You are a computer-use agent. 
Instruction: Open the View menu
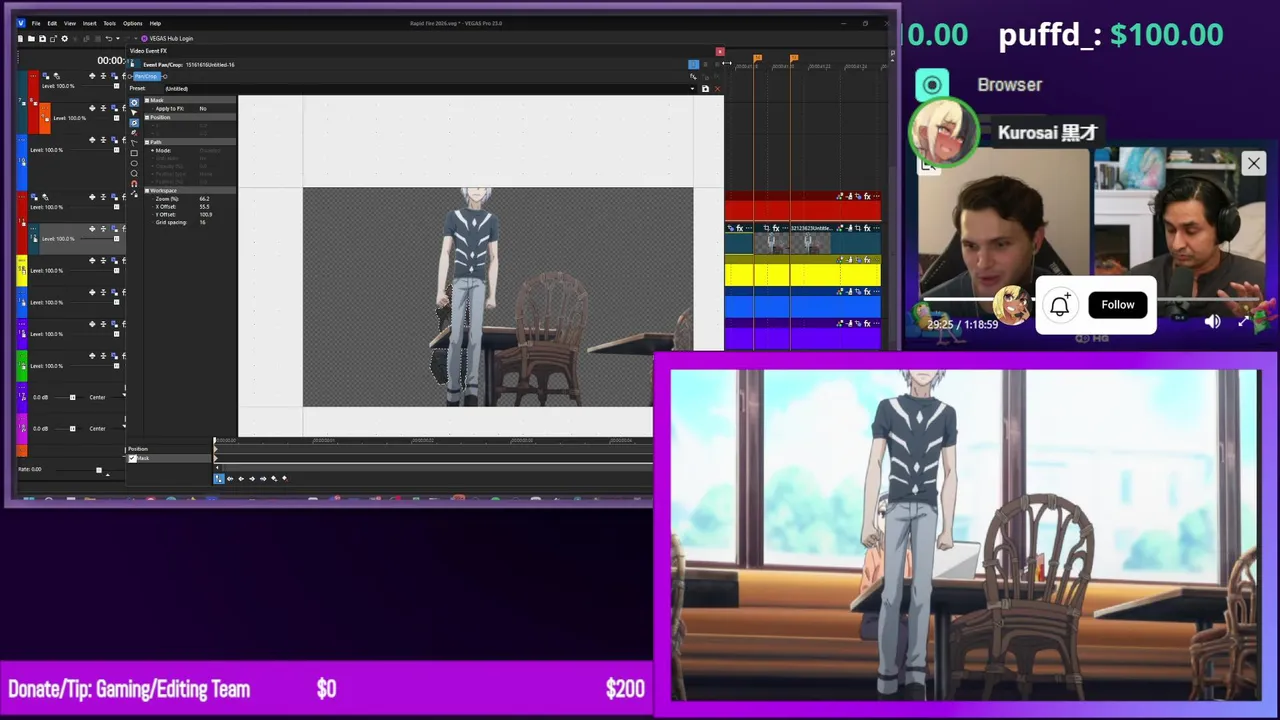tap(70, 23)
